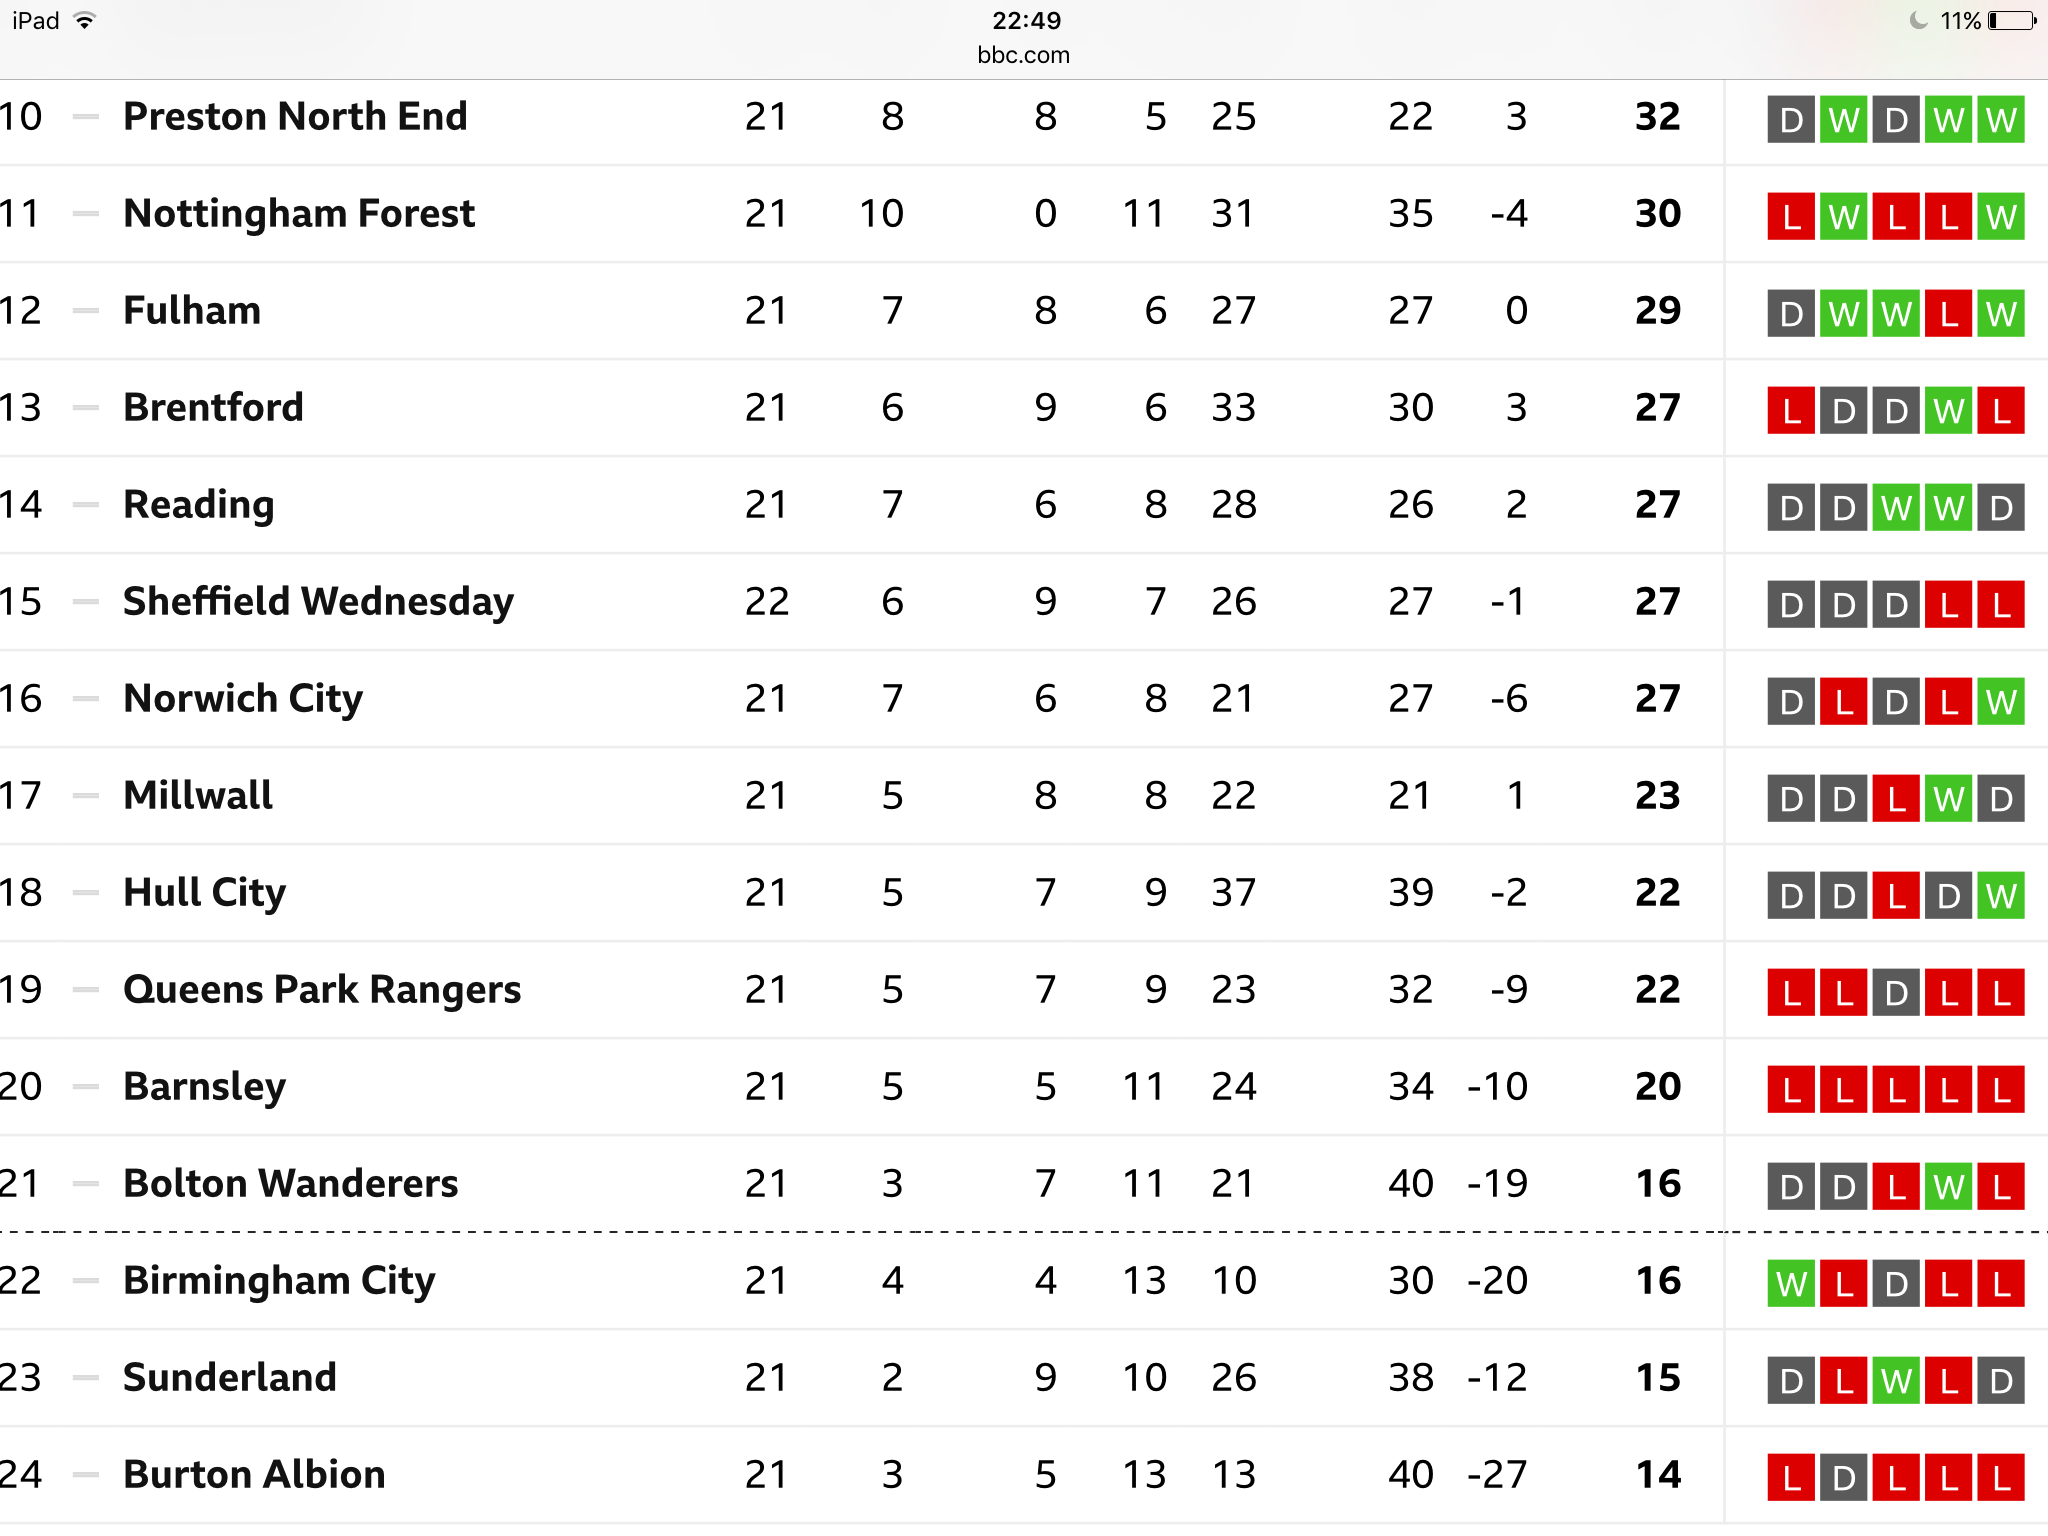Image resolution: width=2048 pixels, height=1536 pixels.
Task: Select Fulham's red L form badge
Action: point(1948,314)
